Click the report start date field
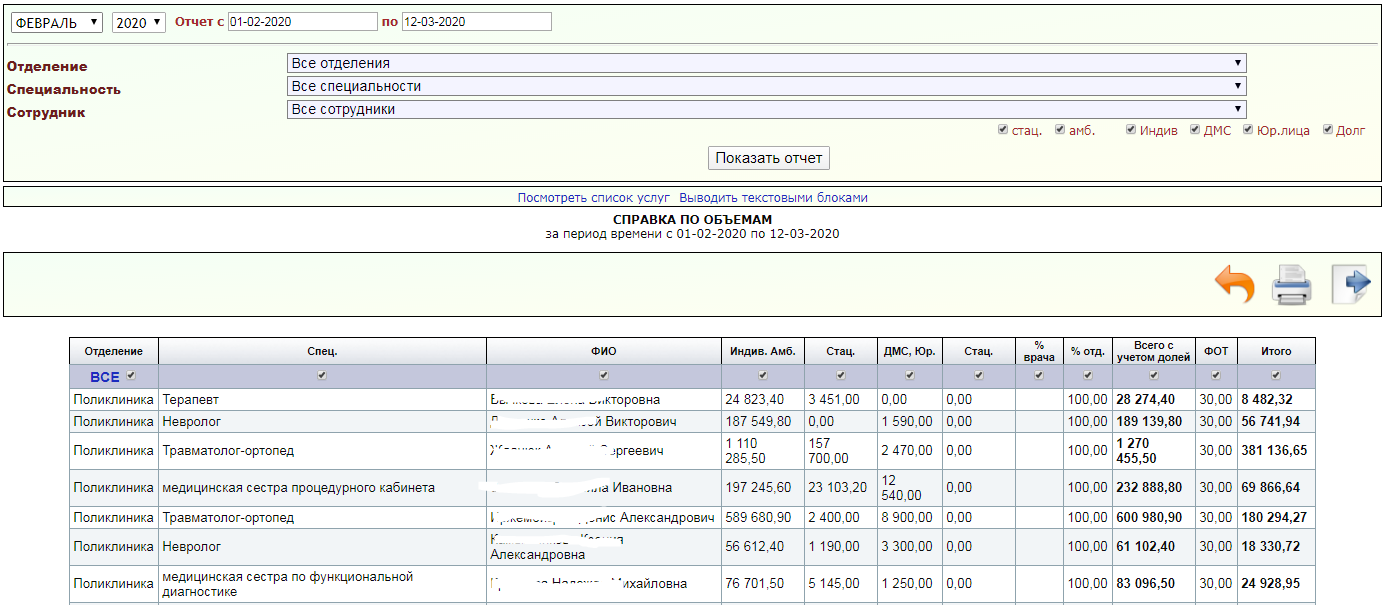 pyautogui.click(x=303, y=22)
